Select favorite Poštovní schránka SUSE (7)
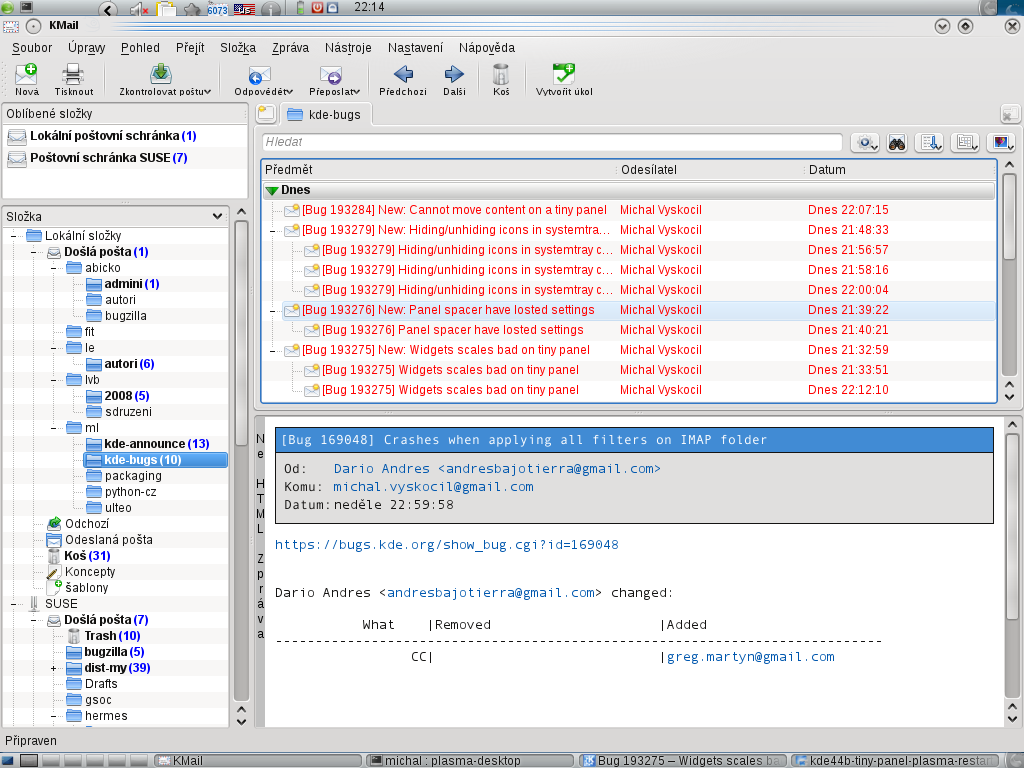1024x768 pixels. click(108, 158)
